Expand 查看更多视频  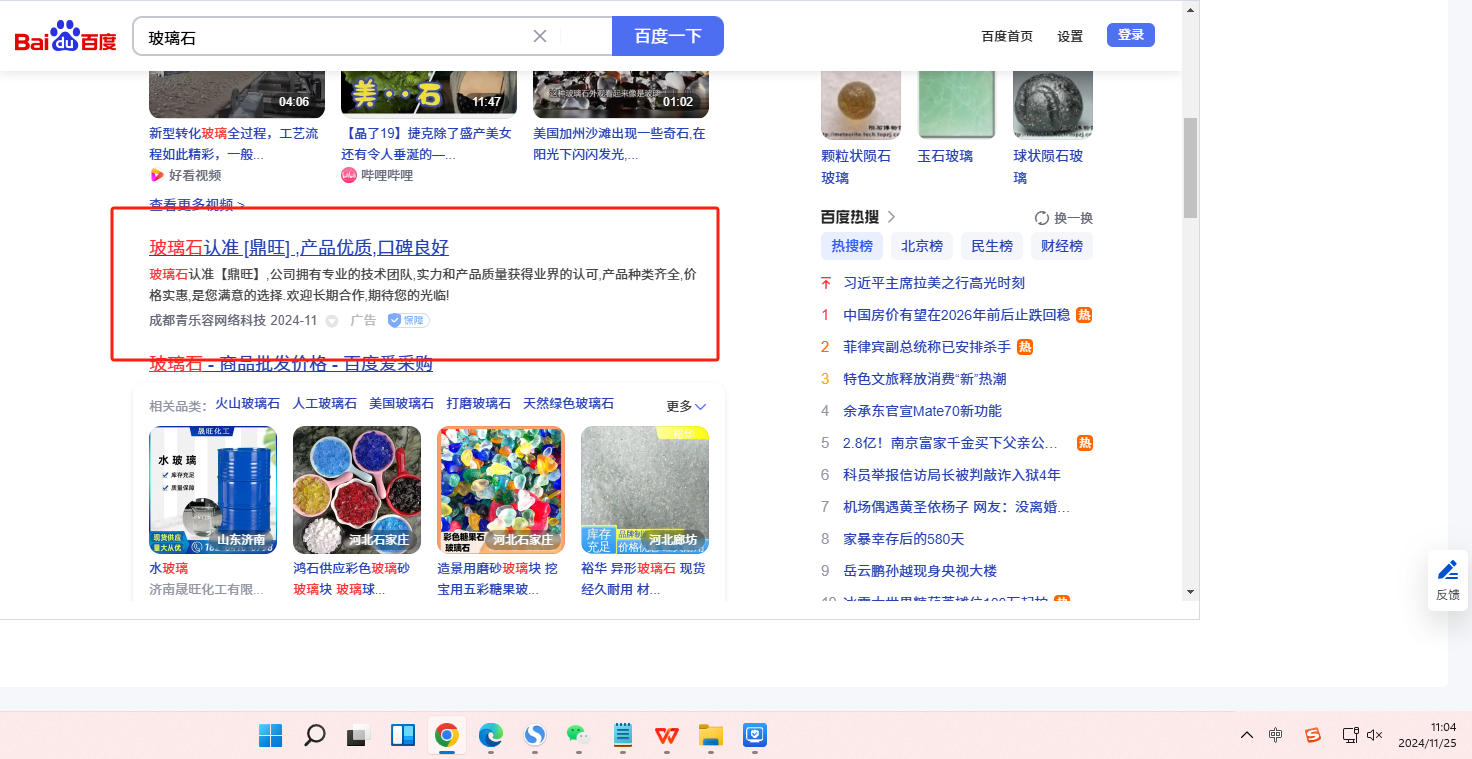pyautogui.click(x=197, y=205)
